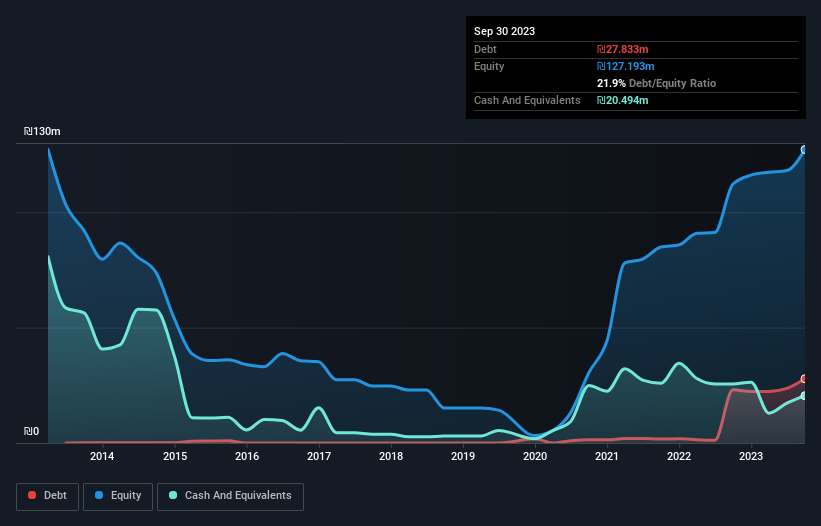Click the ₪0 y-axis label
Screen dimensions: 821x526
point(31,431)
